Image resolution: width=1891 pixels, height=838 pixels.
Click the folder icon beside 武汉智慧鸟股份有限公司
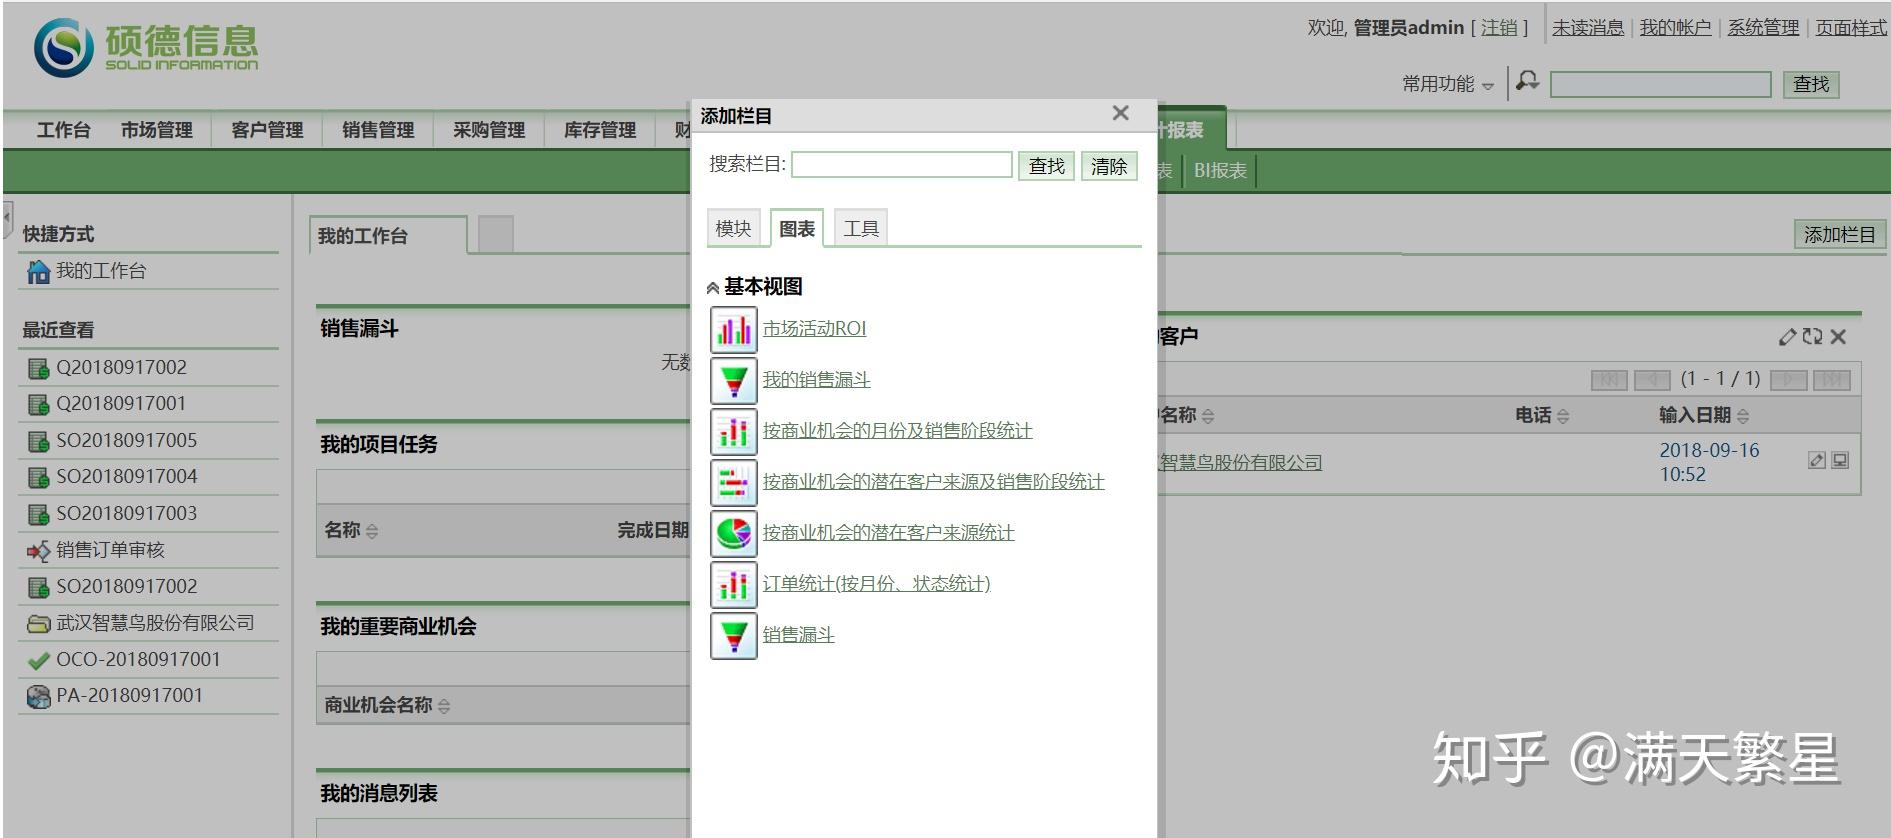(38, 624)
